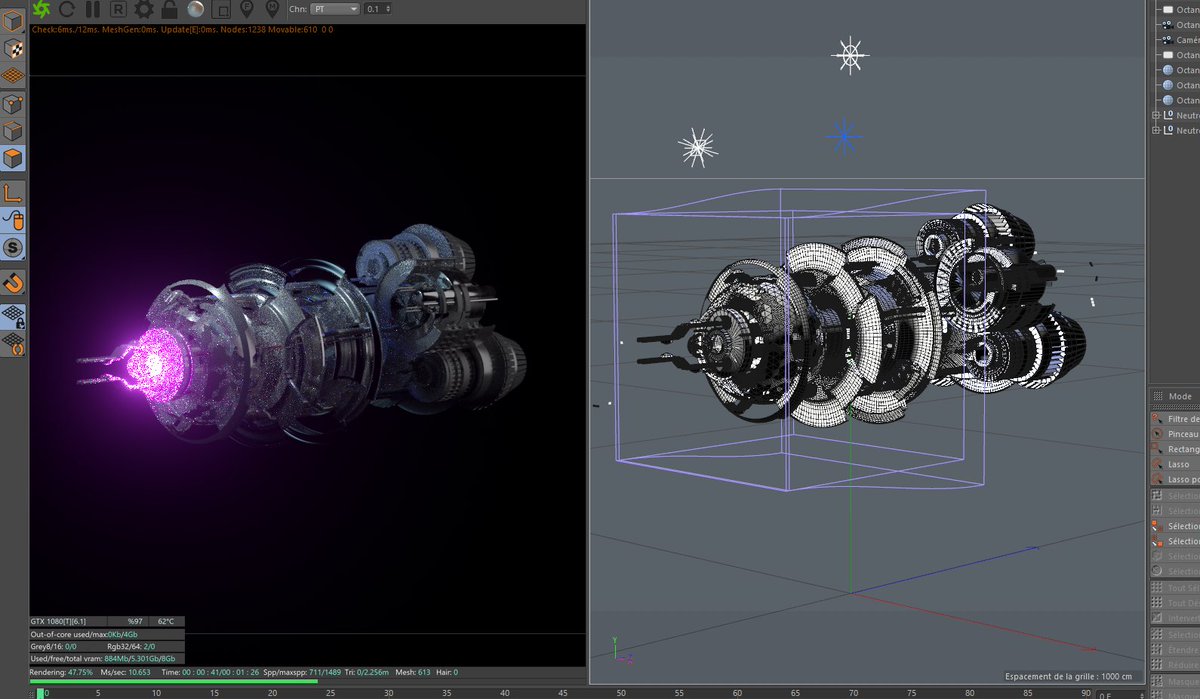
Task: Click the green timeline playhead at frame 0
Action: click(x=39, y=692)
